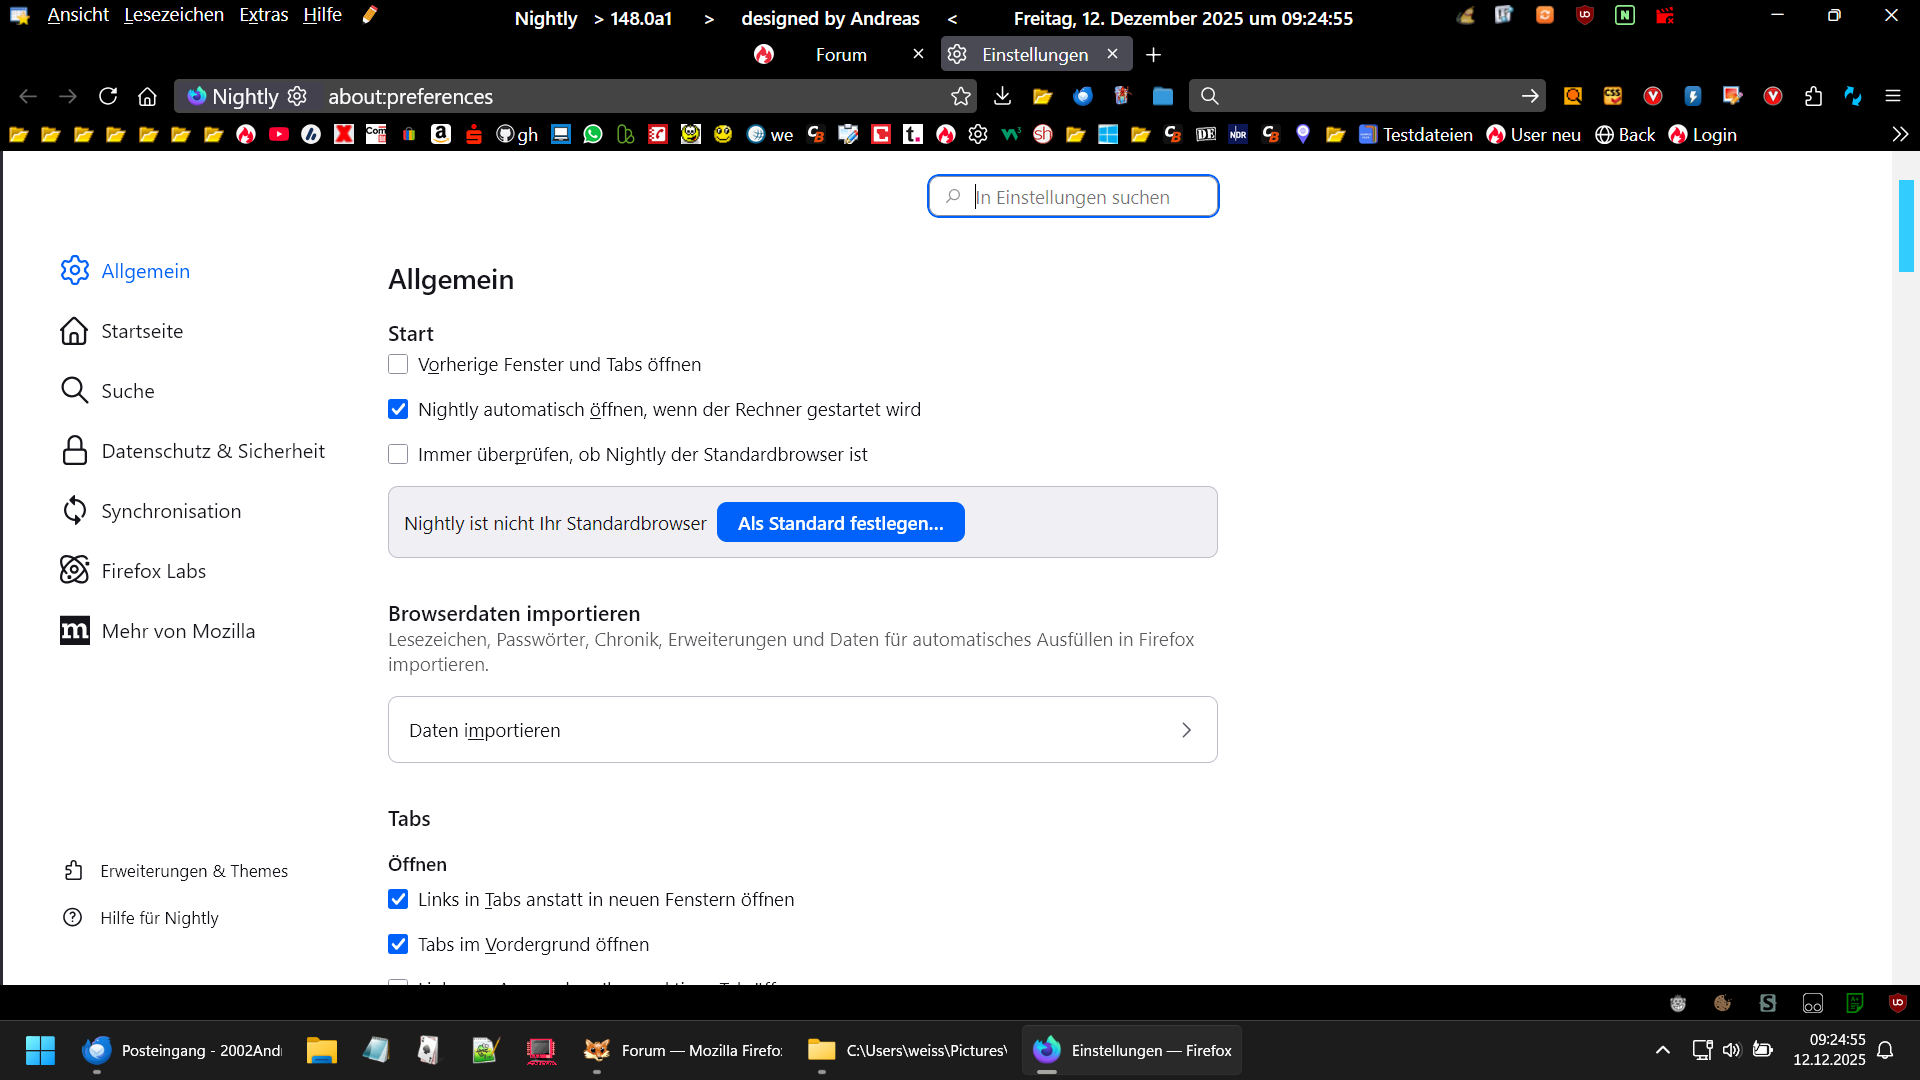
Task: Click the reload page icon
Action: [108, 96]
